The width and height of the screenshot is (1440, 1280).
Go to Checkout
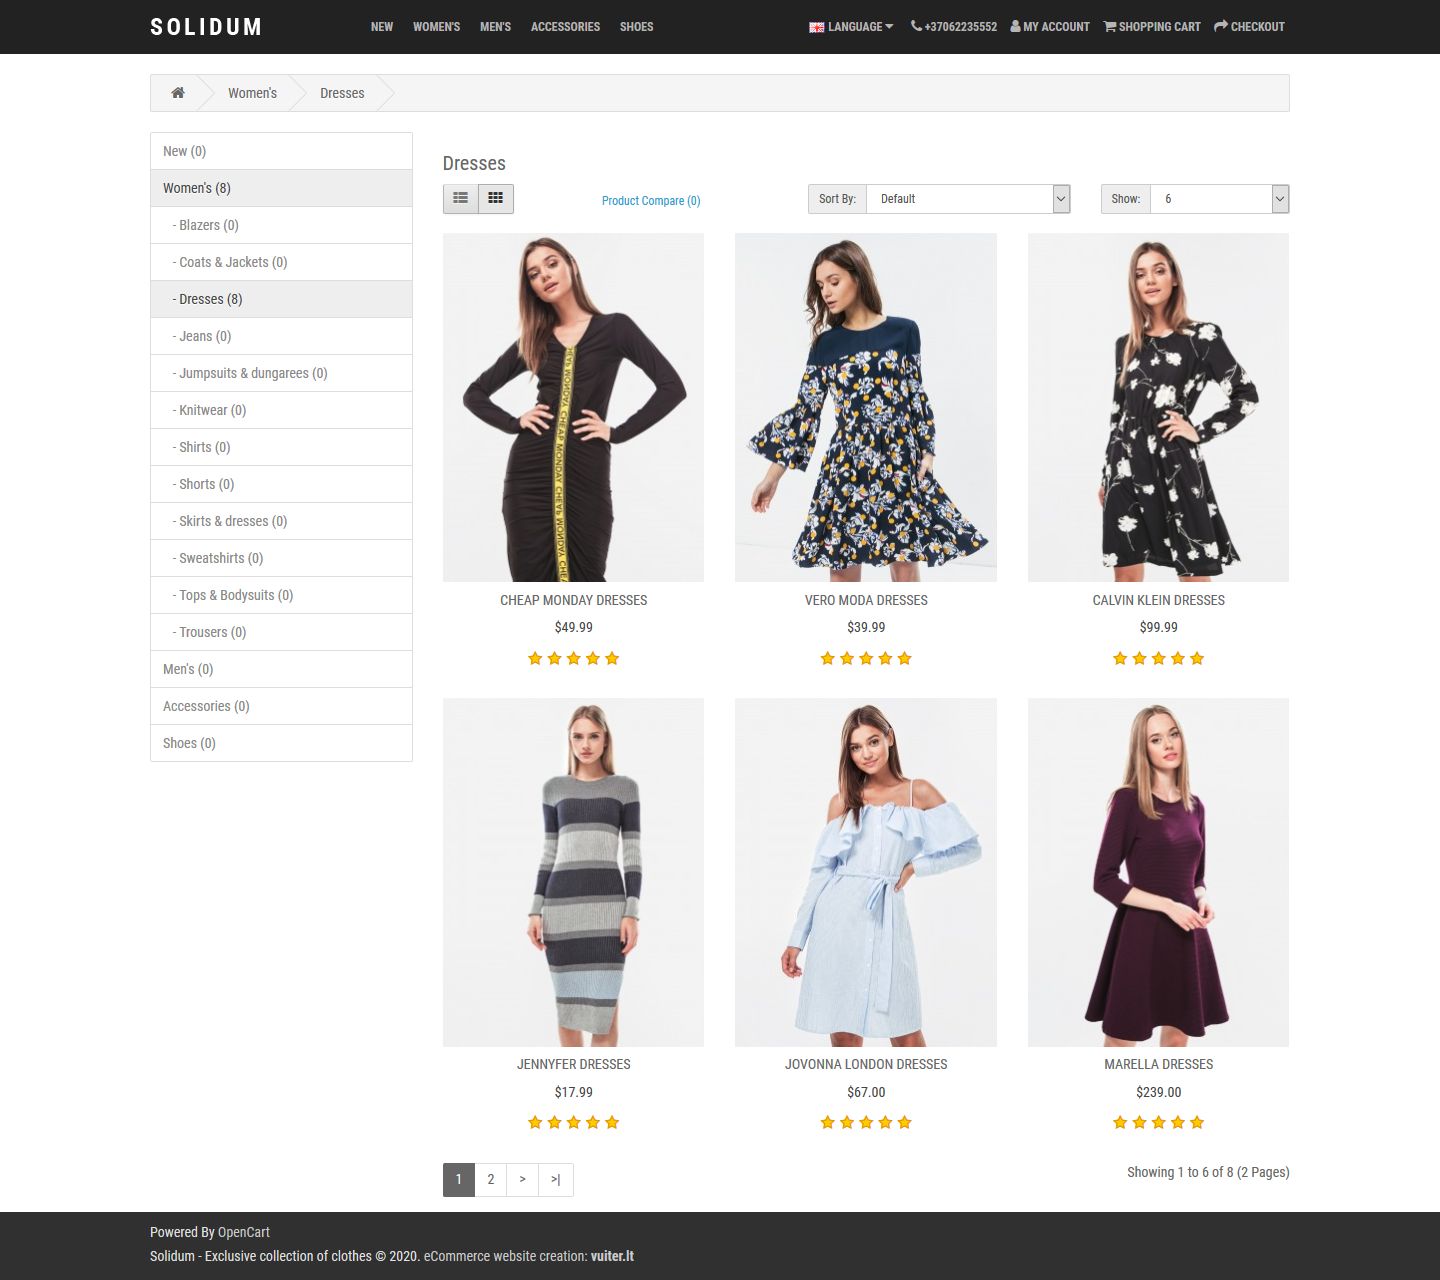1250,27
